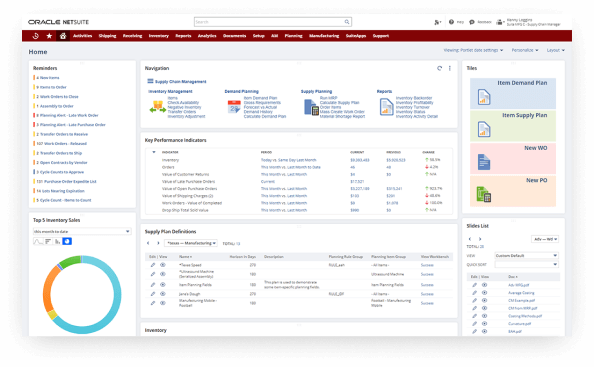594x367 pixels.
Task: Open the Help question mark icon
Action: [451, 22]
